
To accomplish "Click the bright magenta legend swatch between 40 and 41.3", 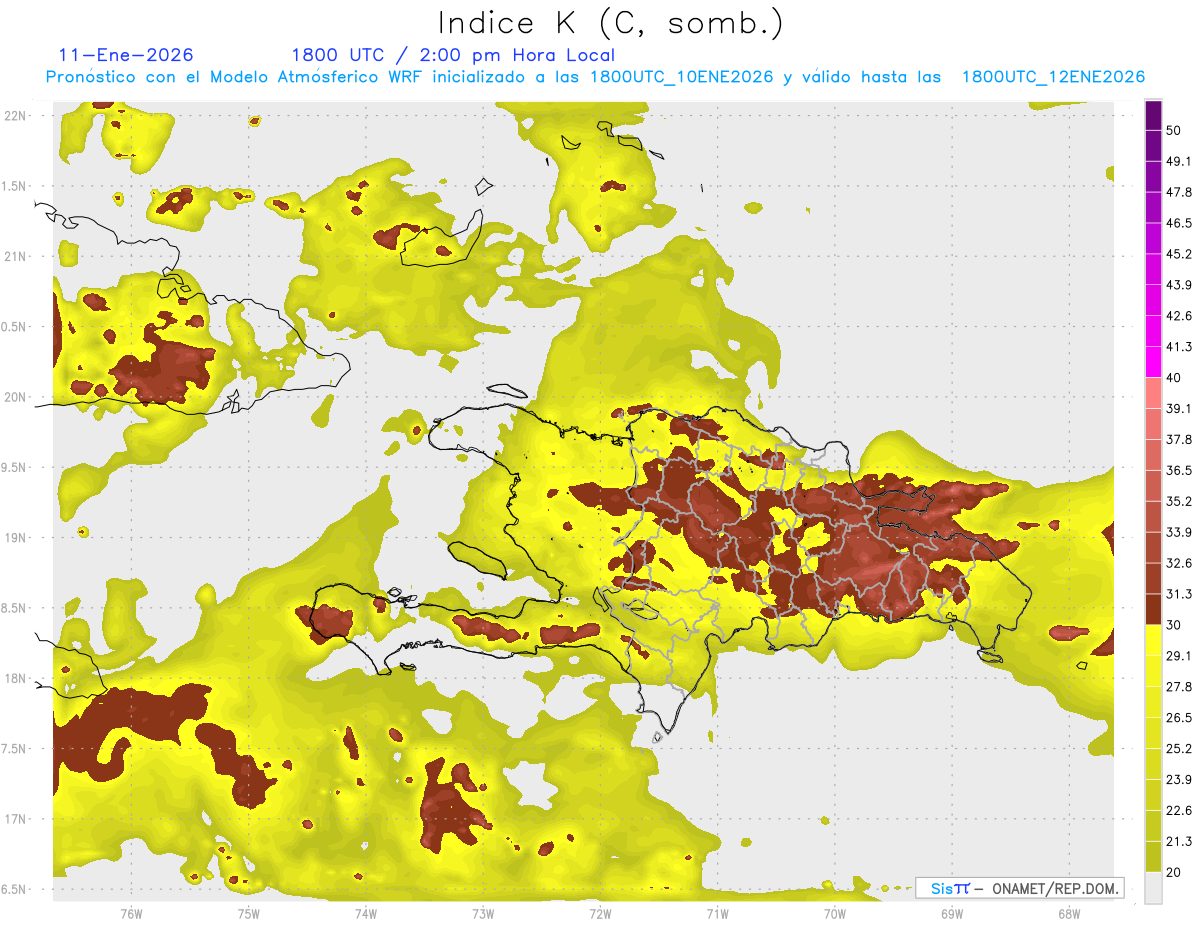I will (x=1153, y=362).
